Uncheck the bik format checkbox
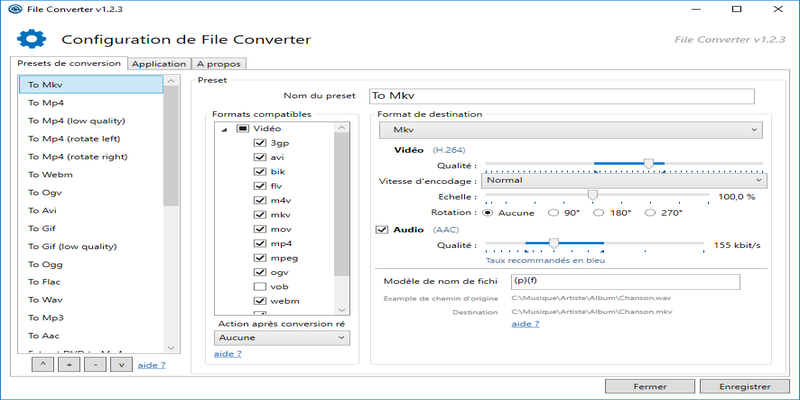Image resolution: width=800 pixels, height=400 pixels. (260, 171)
